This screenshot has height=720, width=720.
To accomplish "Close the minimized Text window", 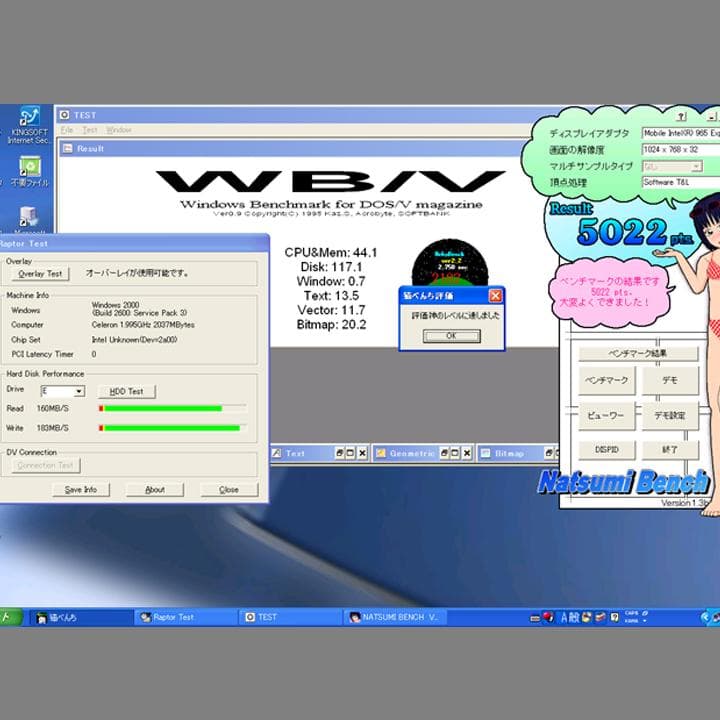I will pyautogui.click(x=362, y=453).
